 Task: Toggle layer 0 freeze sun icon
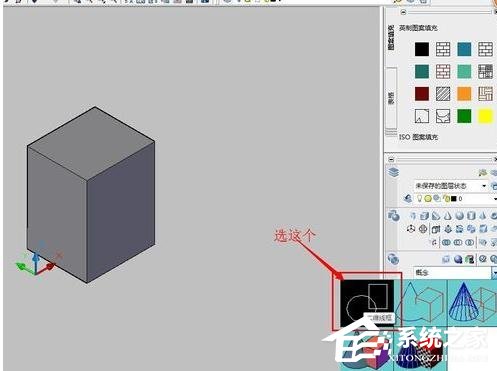428,199
